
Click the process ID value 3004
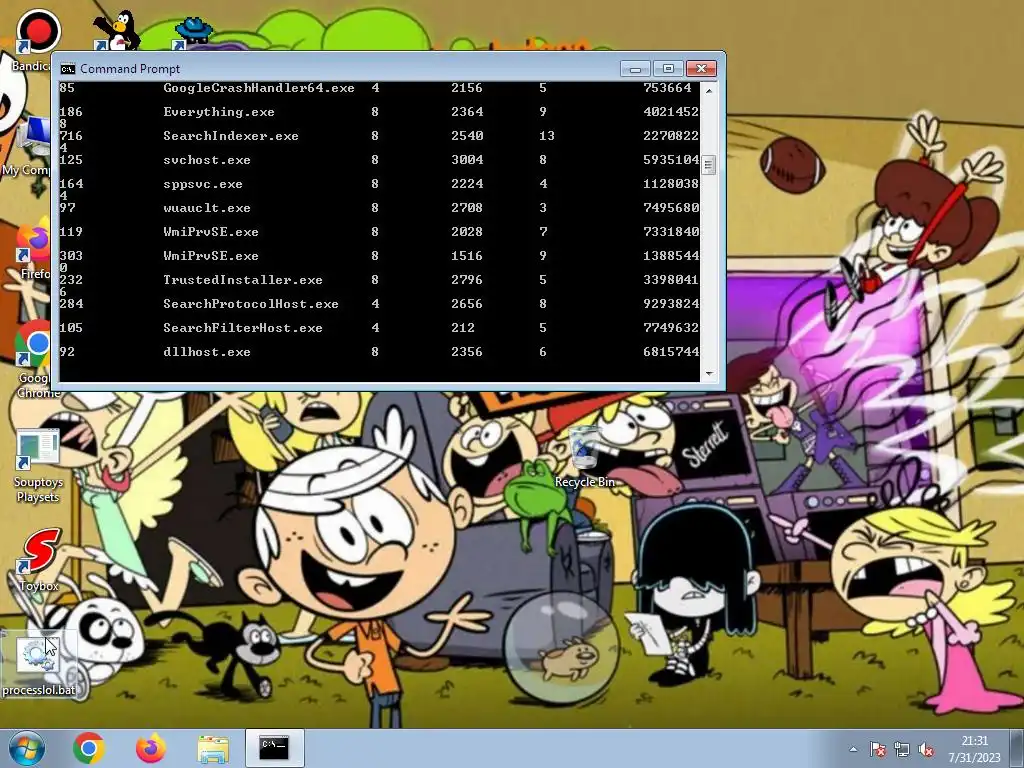tap(467, 160)
